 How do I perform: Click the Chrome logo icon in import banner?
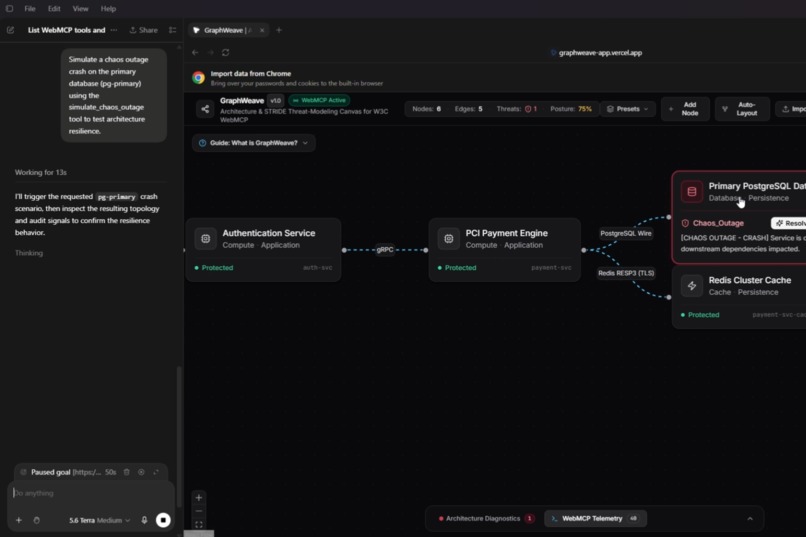tap(198, 78)
